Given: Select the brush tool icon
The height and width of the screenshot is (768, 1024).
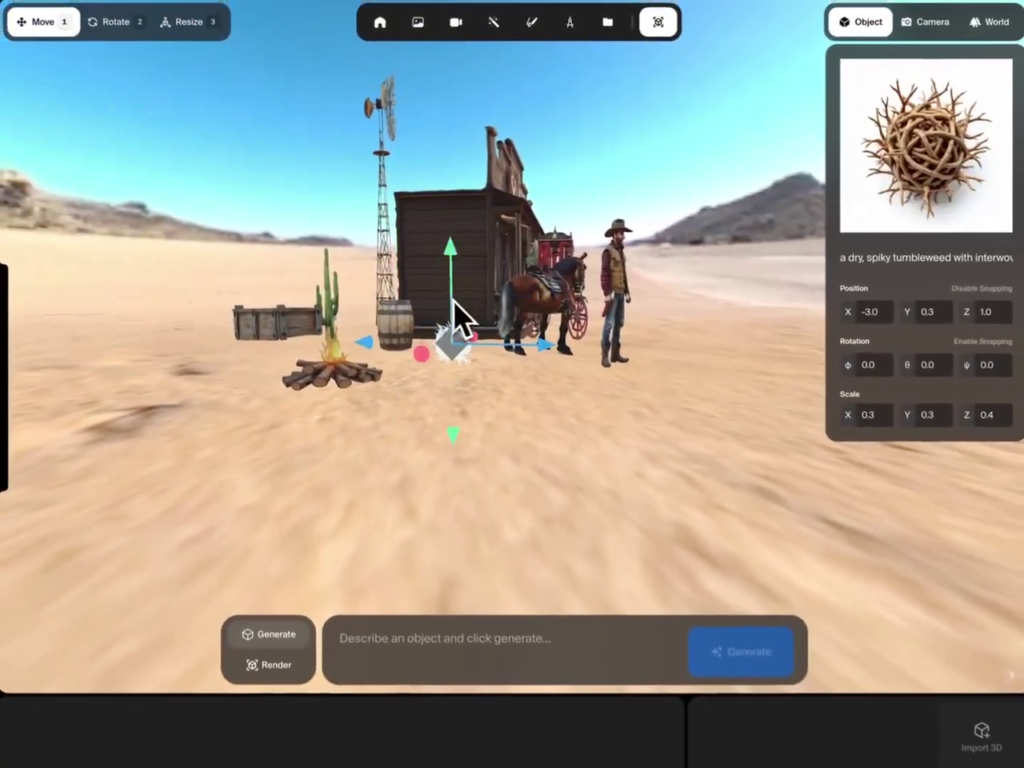Looking at the screenshot, I should point(532,22).
